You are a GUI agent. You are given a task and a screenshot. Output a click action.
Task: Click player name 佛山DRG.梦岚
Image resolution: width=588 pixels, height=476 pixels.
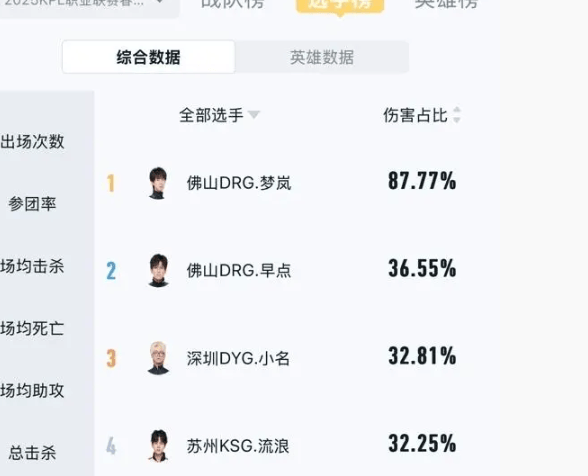[x=239, y=183]
